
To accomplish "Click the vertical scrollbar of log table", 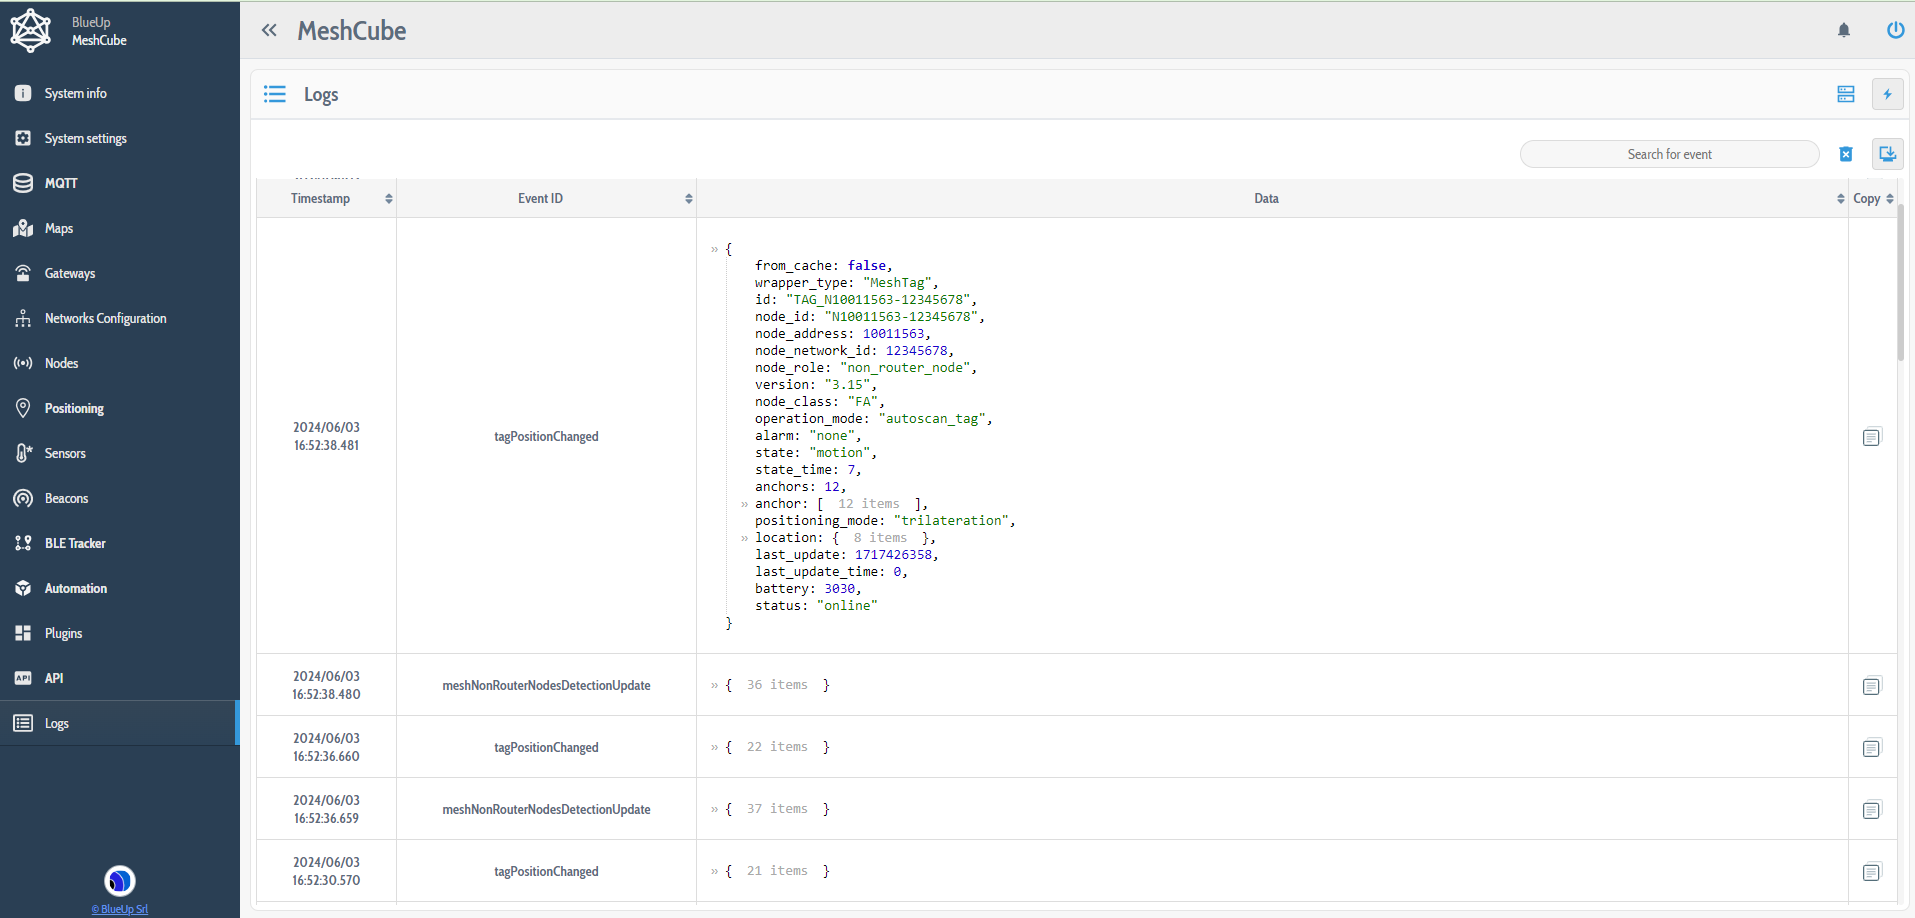I will click(1900, 285).
